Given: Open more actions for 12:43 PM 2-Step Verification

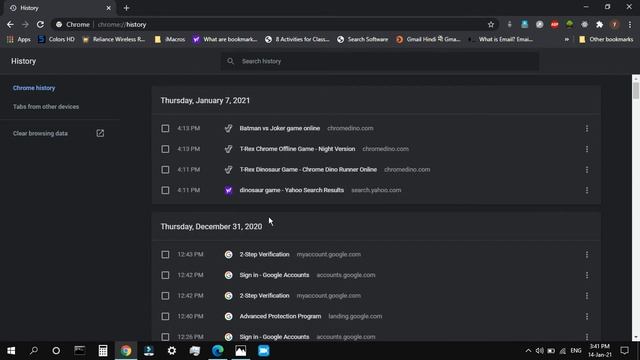Looking at the screenshot, I should (x=587, y=255).
